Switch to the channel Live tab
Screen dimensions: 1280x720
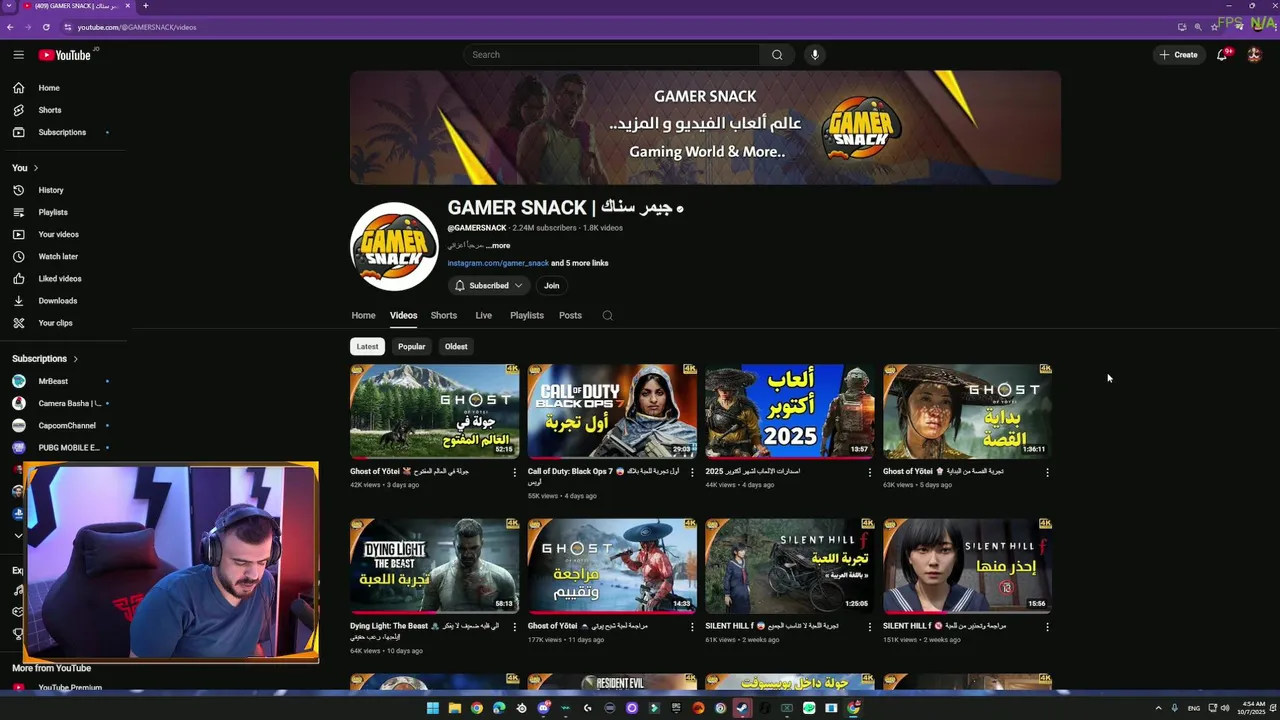tap(484, 316)
